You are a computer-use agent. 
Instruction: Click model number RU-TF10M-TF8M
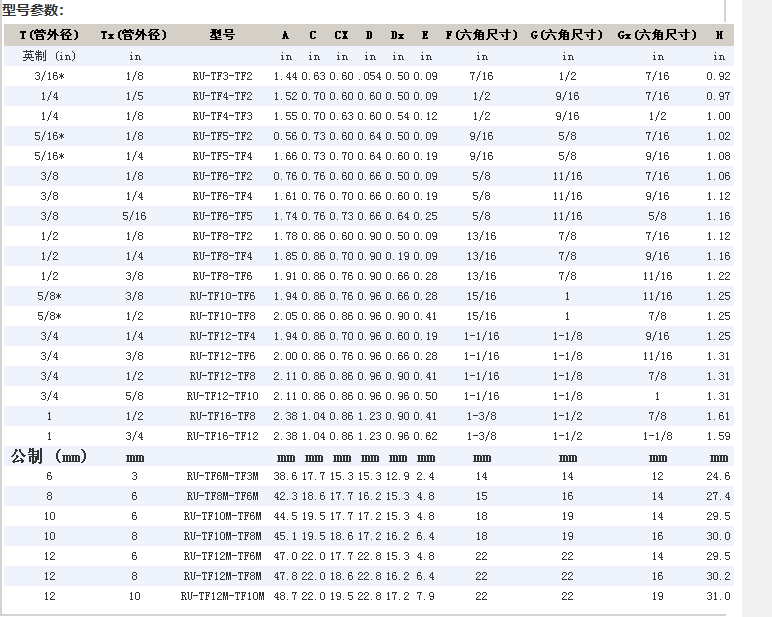coord(222,536)
